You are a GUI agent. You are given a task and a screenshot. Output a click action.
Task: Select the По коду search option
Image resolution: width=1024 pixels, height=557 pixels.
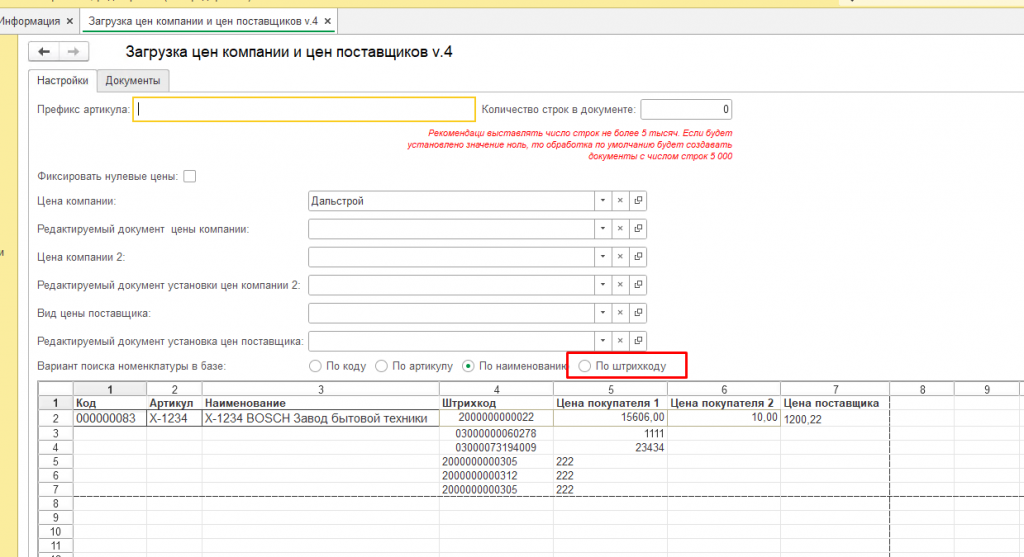(316, 367)
